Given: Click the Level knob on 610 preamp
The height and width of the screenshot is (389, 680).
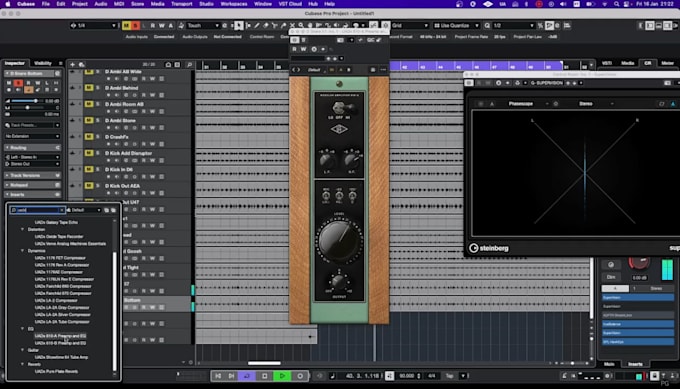Looking at the screenshot, I should click(x=340, y=240).
